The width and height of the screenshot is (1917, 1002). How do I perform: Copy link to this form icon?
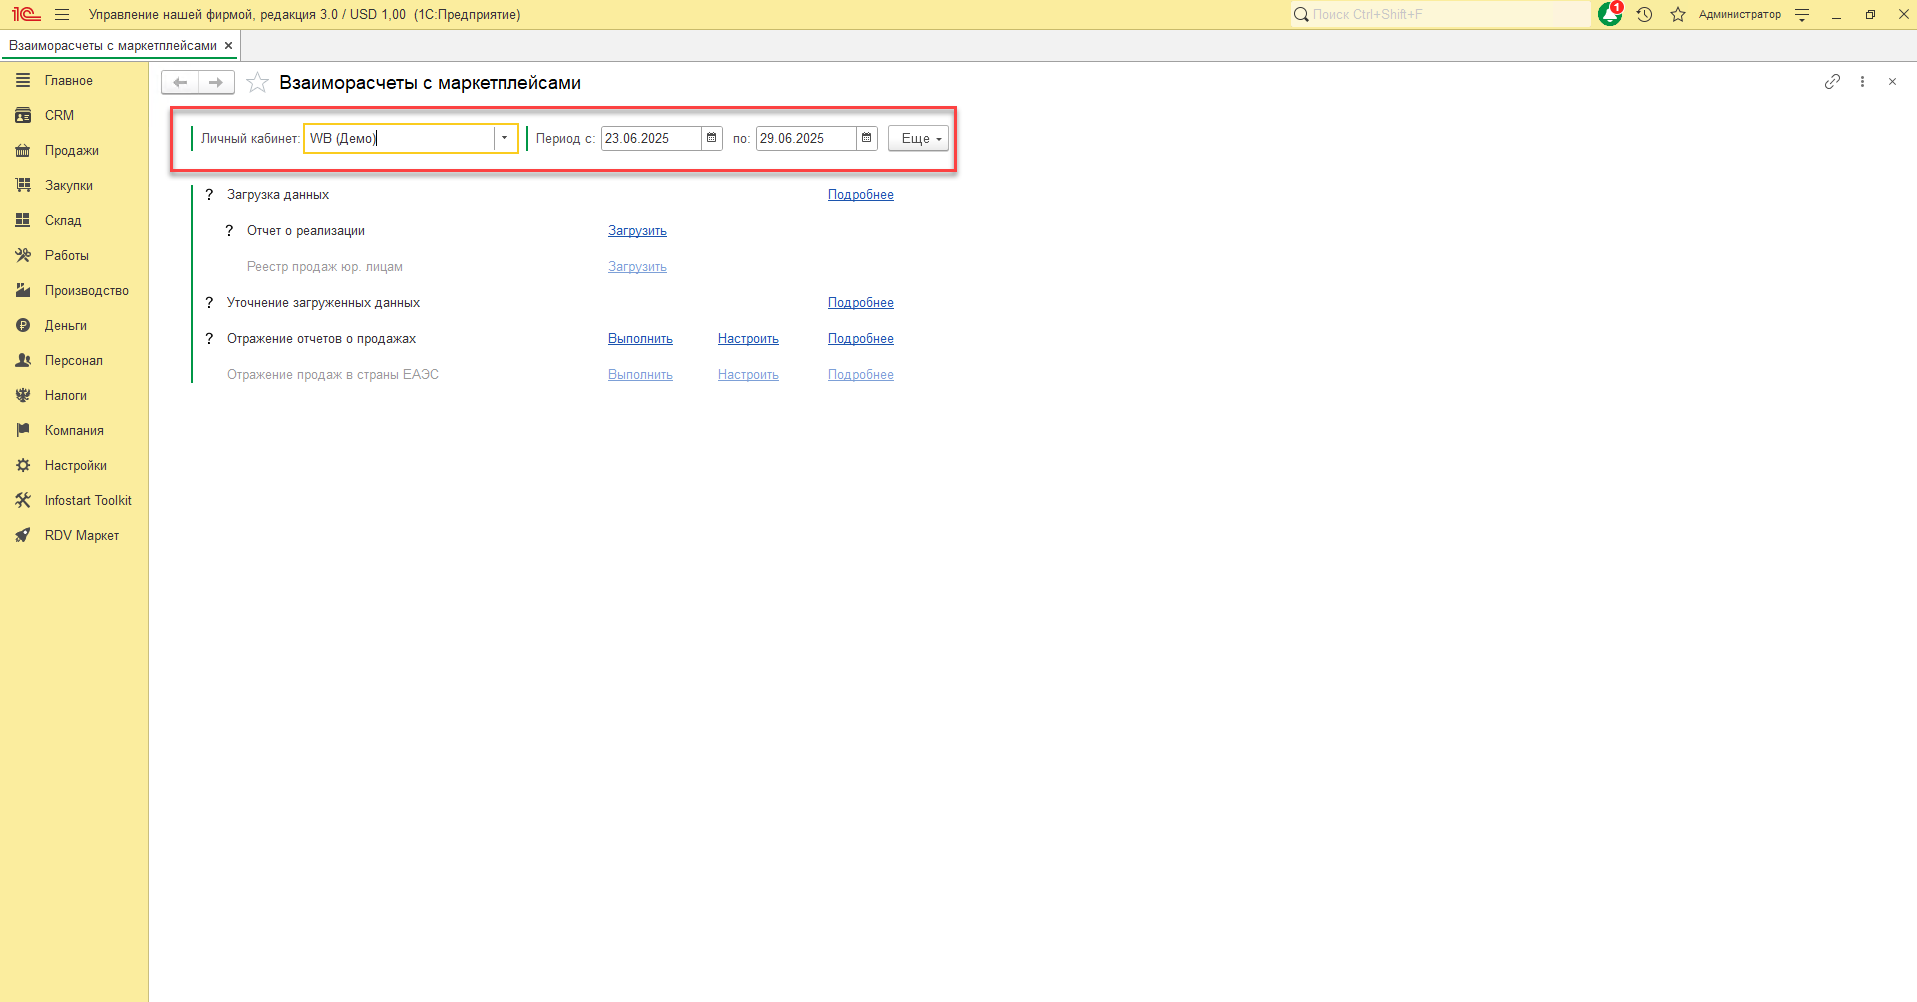tap(1832, 82)
